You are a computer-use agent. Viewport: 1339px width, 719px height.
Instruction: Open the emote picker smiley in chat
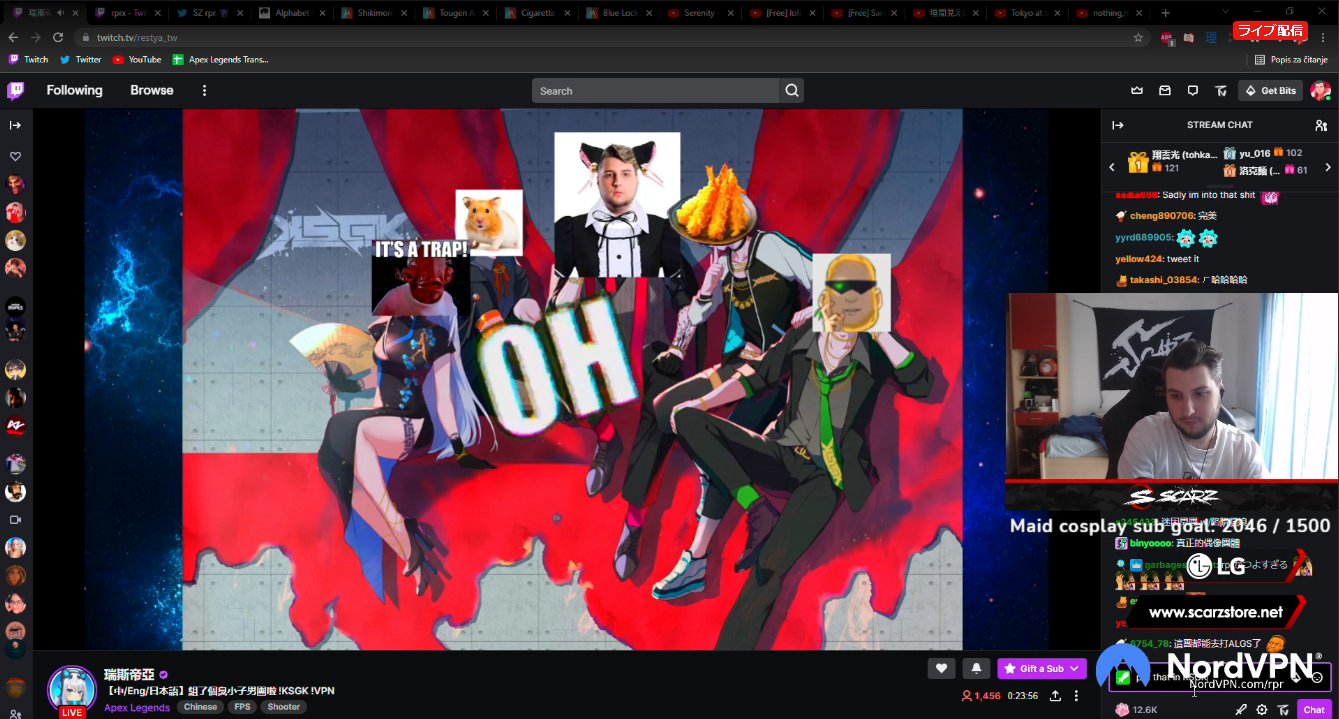point(1317,677)
